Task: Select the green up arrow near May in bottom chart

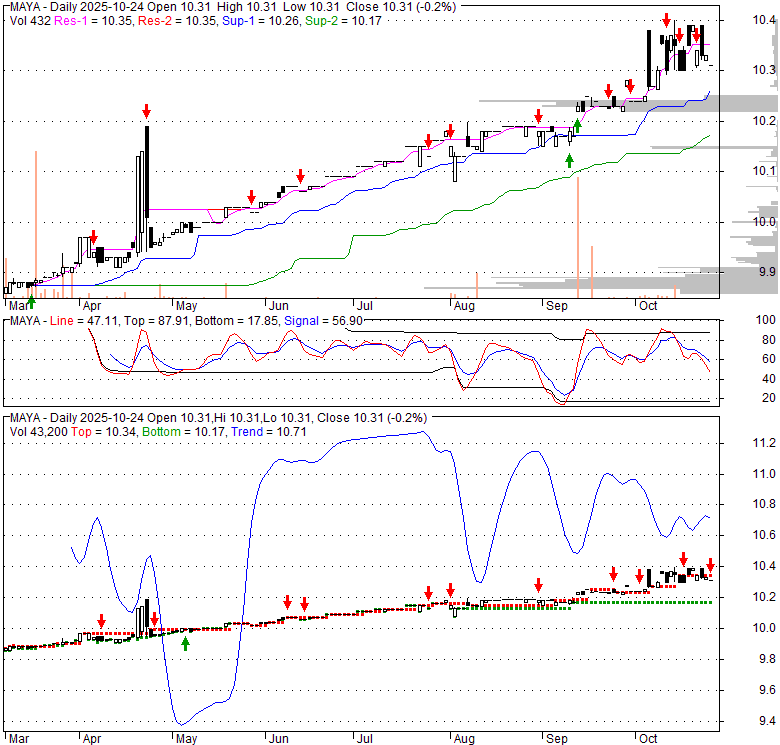Action: 185,643
